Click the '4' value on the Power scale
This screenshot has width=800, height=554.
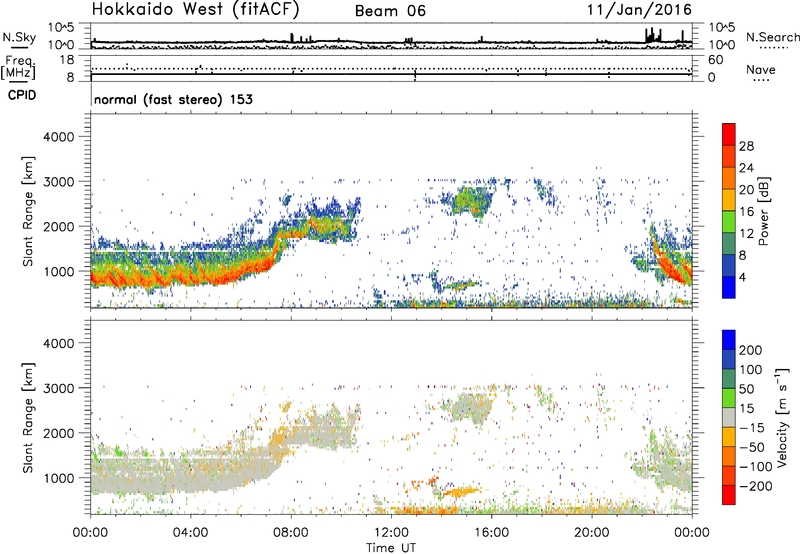click(742, 277)
